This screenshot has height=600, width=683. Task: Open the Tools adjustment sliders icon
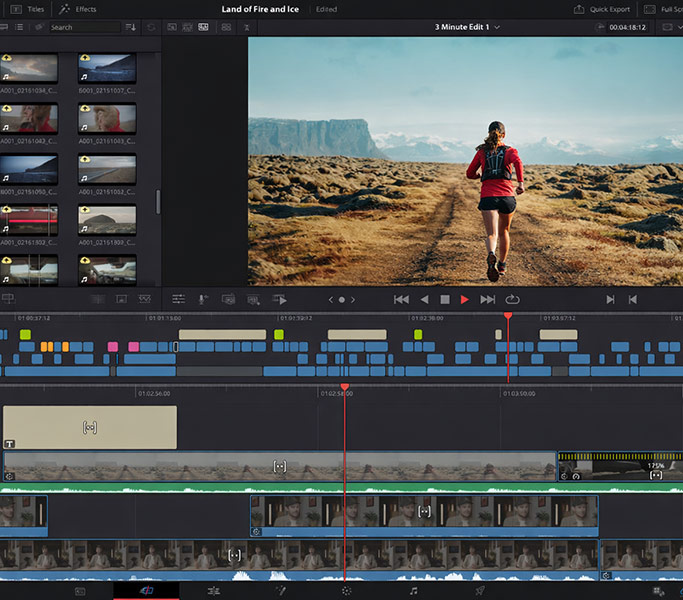[179, 299]
